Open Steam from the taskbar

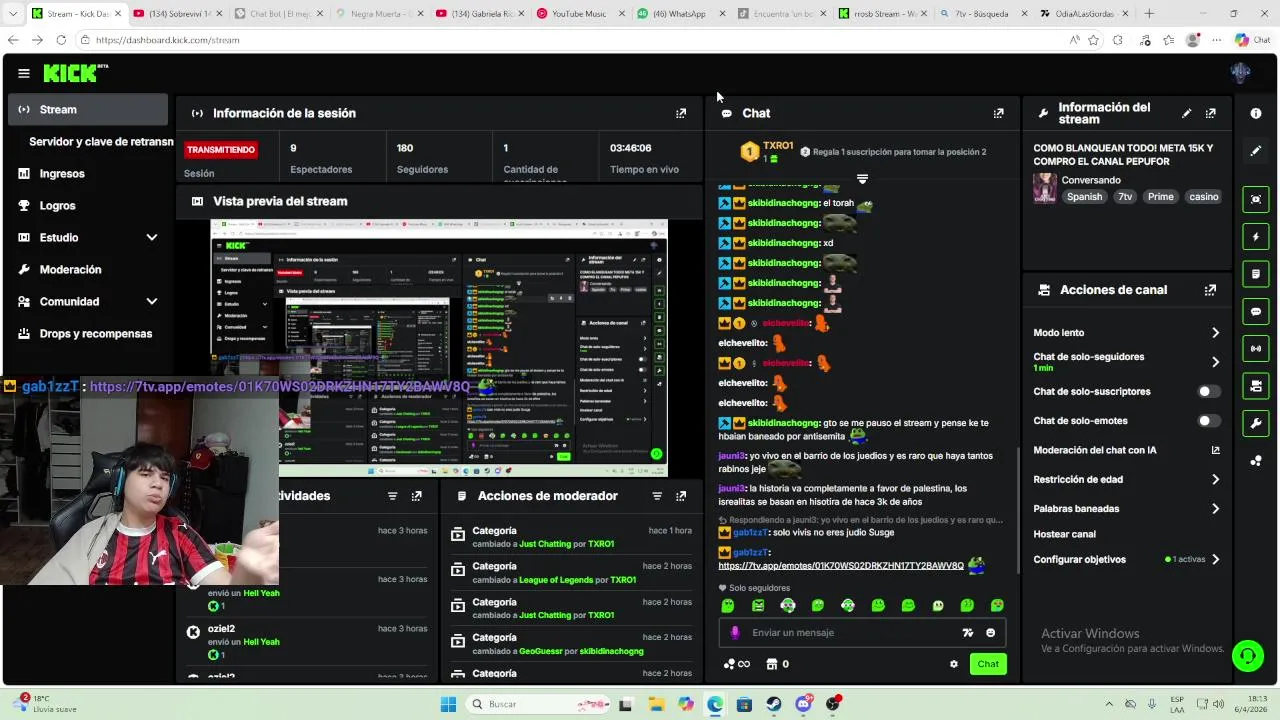[774, 704]
